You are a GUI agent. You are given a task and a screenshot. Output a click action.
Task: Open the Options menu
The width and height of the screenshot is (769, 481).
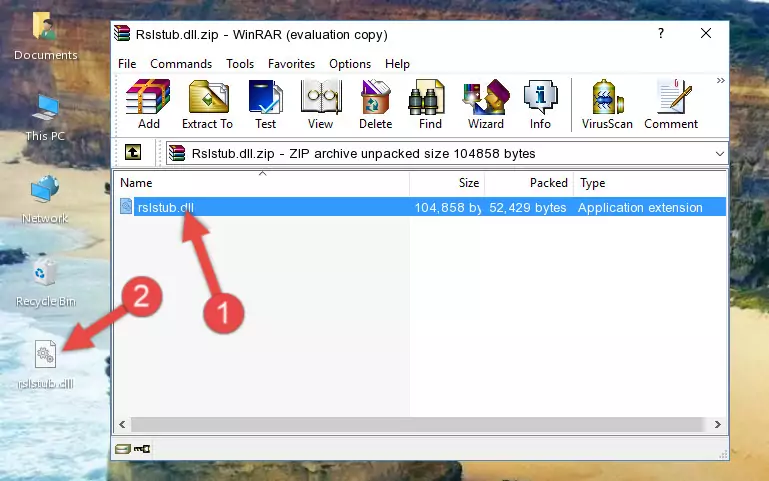[350, 64]
